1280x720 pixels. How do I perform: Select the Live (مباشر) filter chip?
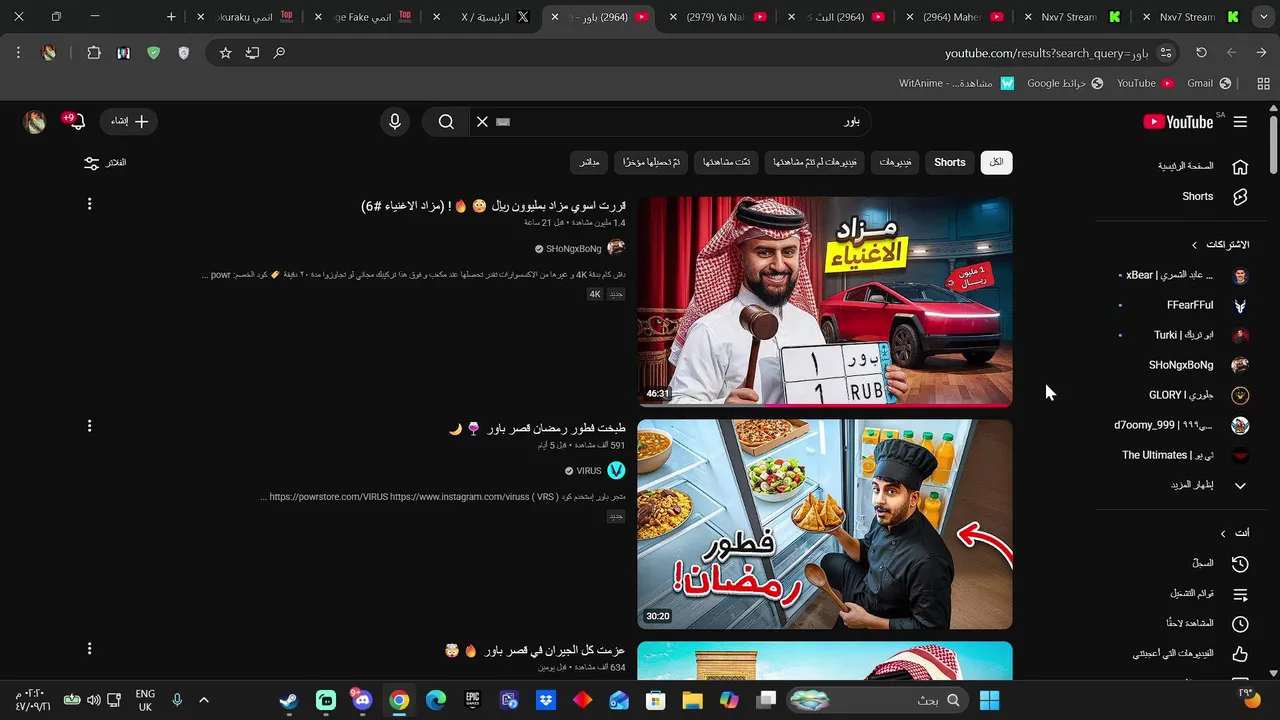pyautogui.click(x=590, y=162)
